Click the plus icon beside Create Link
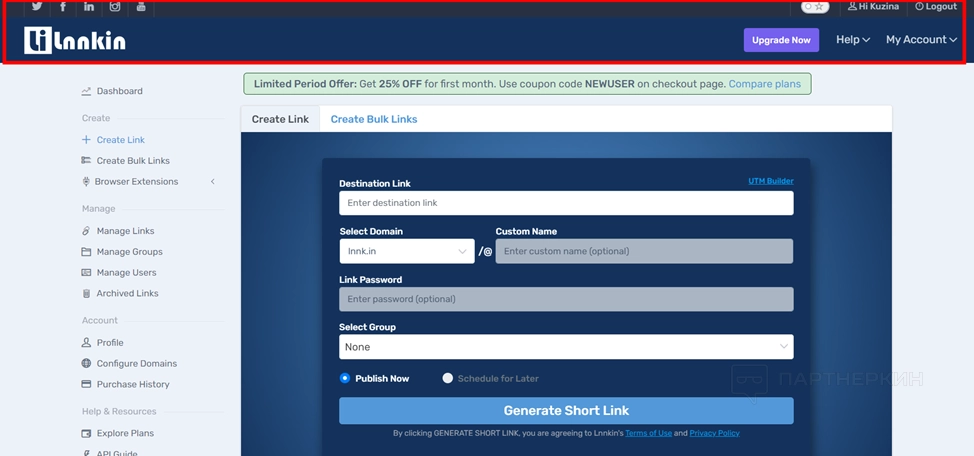The width and height of the screenshot is (974, 456). click(86, 140)
